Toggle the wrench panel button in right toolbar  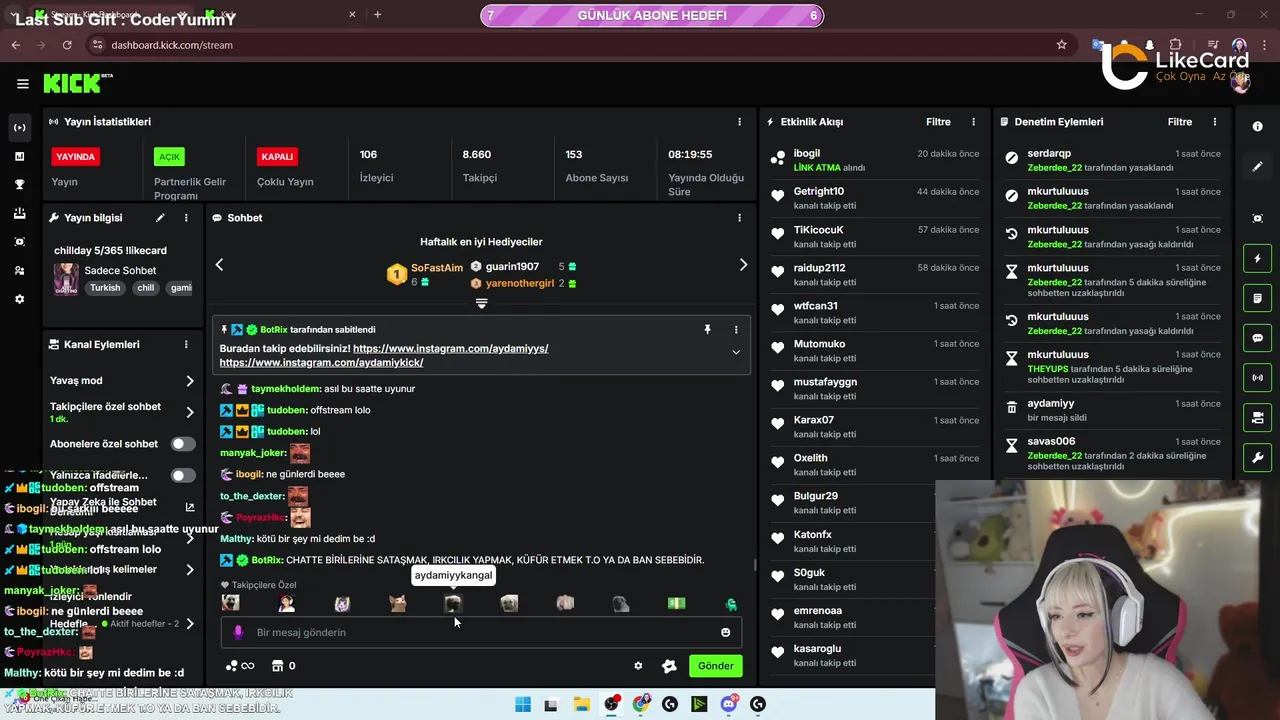point(1258,457)
